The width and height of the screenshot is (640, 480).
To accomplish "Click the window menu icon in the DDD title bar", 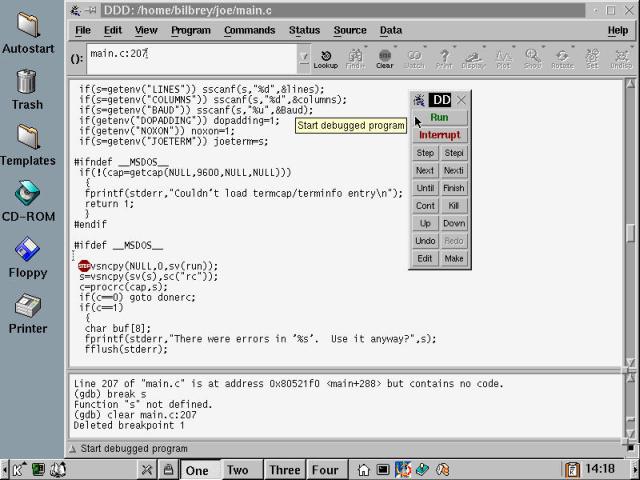I will 75,9.
